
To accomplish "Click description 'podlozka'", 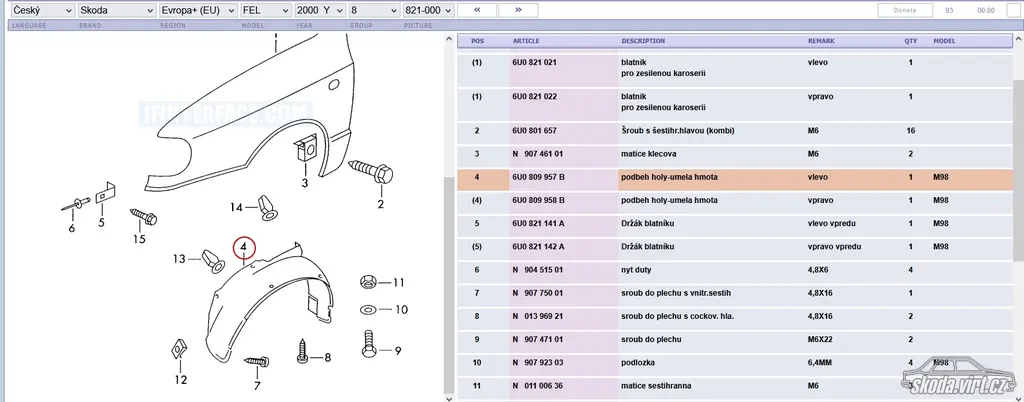I will click(637, 363).
